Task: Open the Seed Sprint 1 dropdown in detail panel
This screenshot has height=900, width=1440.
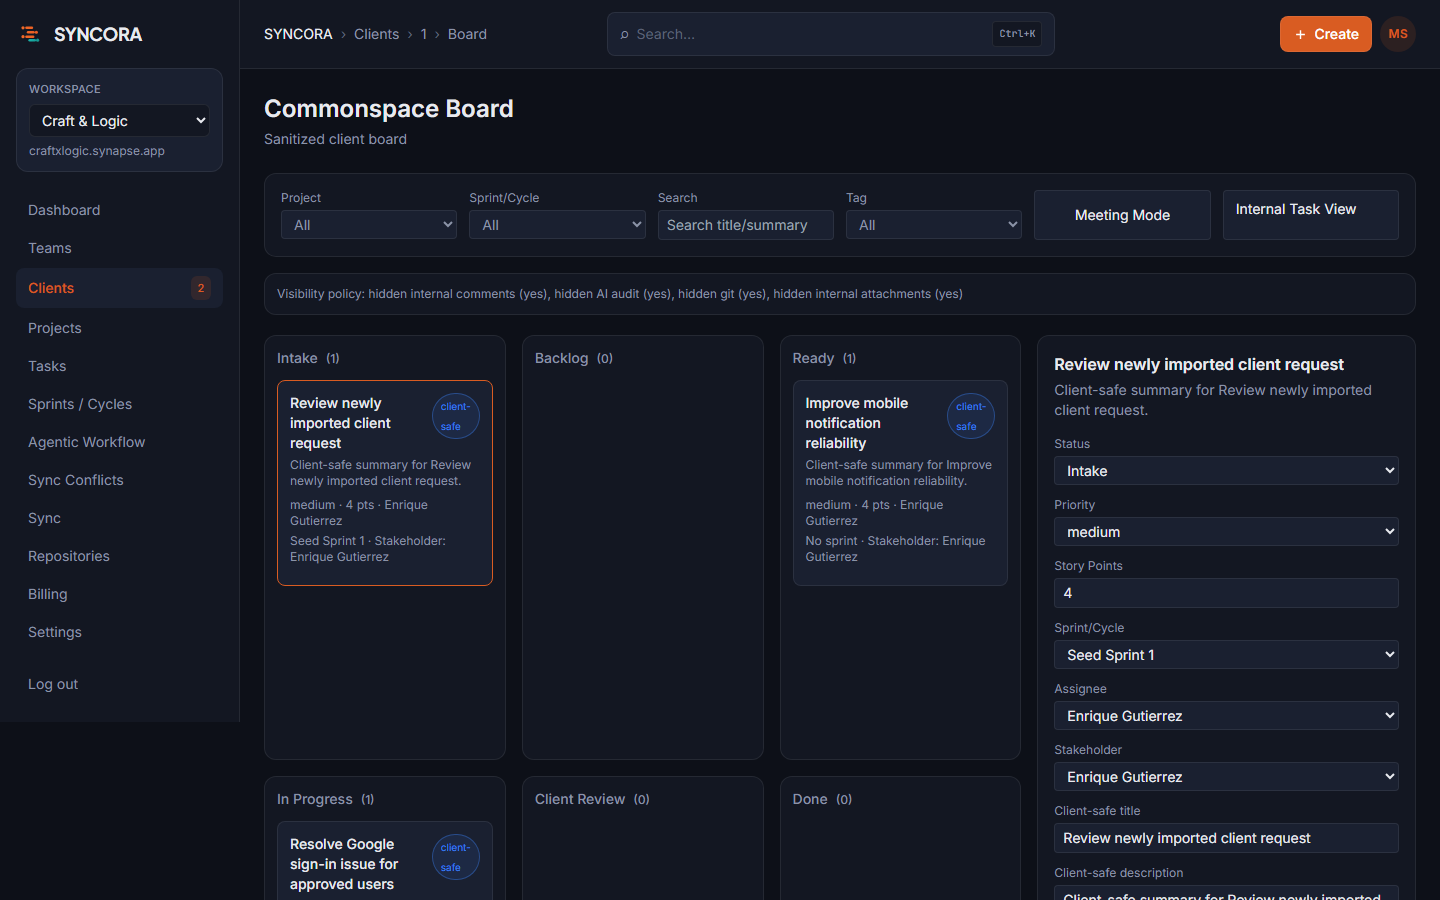Action: (x=1226, y=655)
